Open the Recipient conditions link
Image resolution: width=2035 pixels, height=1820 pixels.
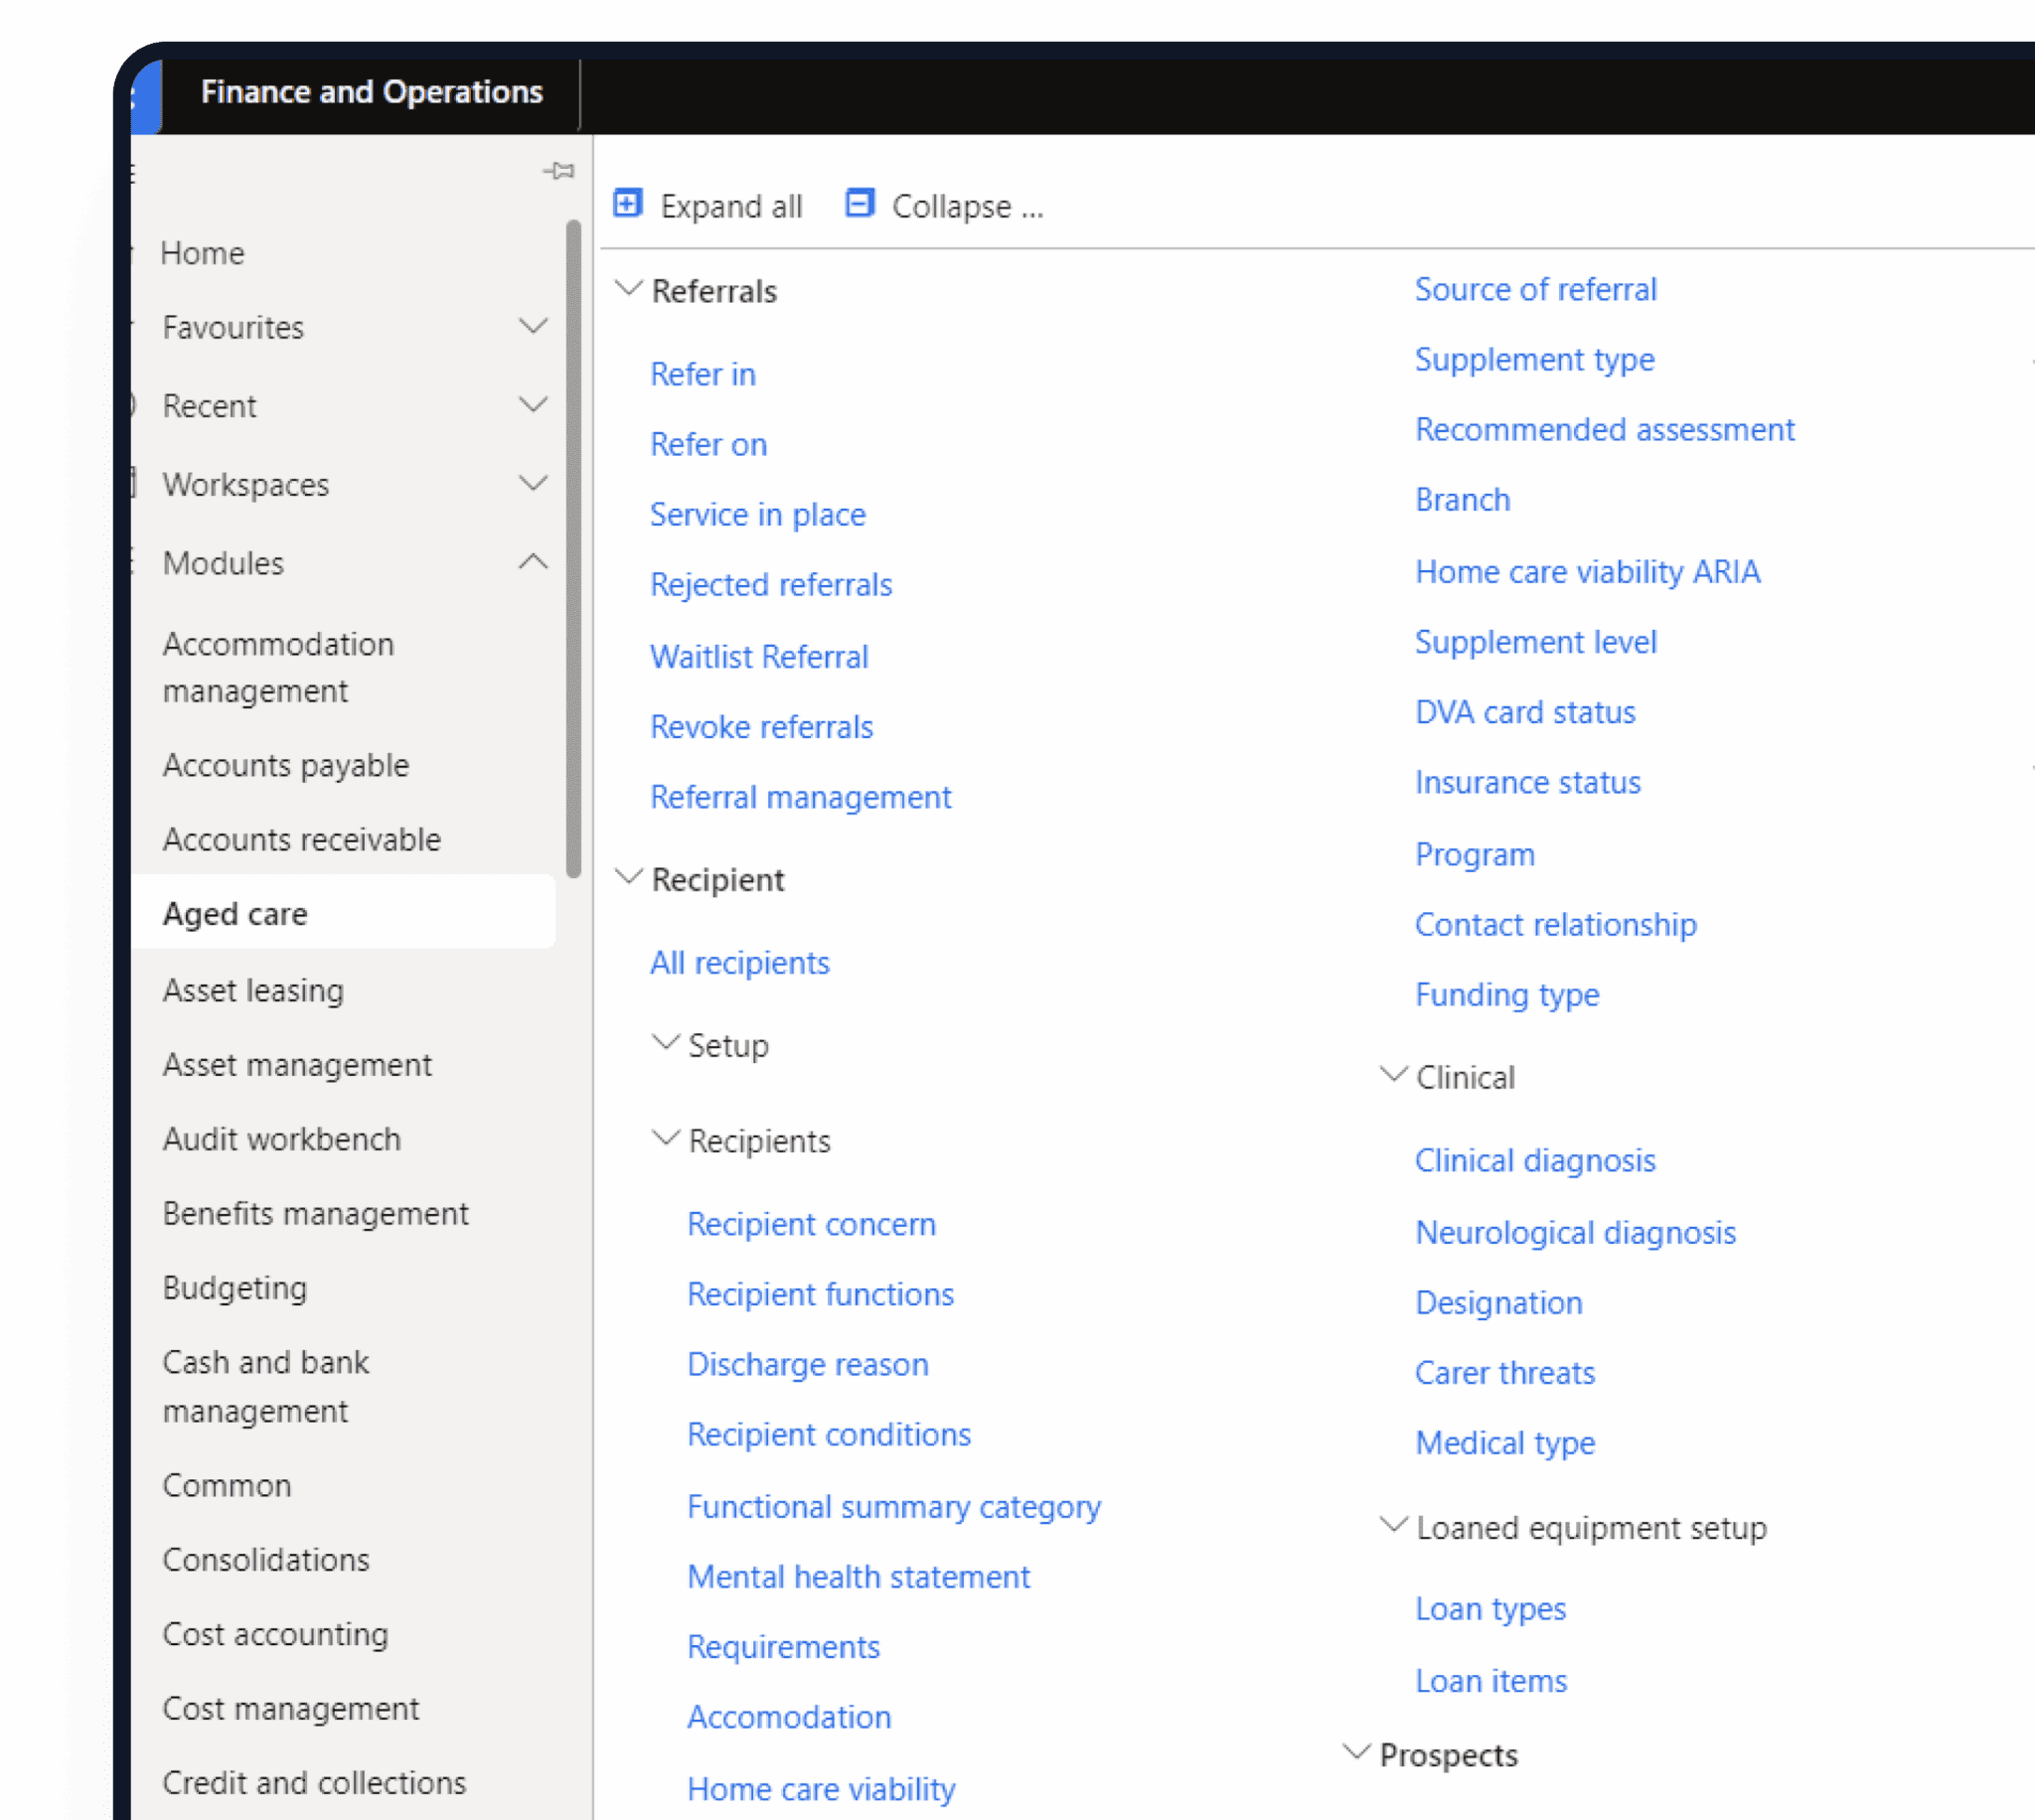point(829,1435)
